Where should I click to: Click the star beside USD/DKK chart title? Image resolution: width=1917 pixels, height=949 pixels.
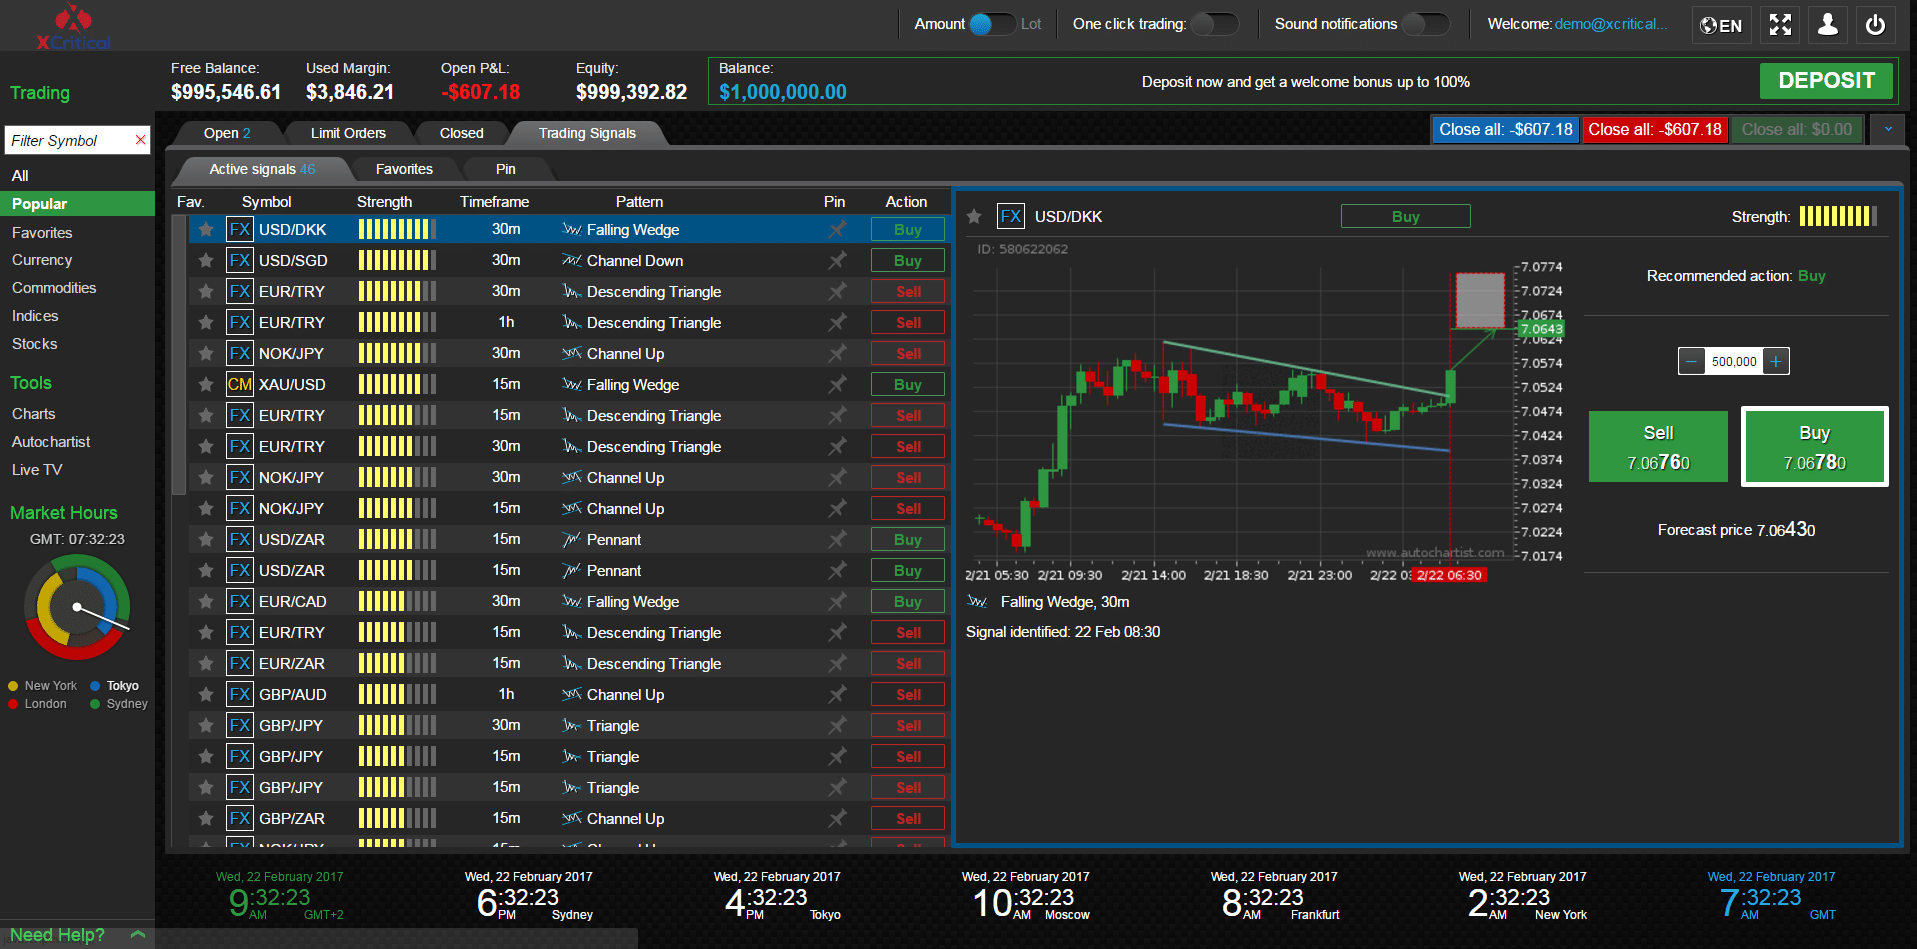click(974, 217)
